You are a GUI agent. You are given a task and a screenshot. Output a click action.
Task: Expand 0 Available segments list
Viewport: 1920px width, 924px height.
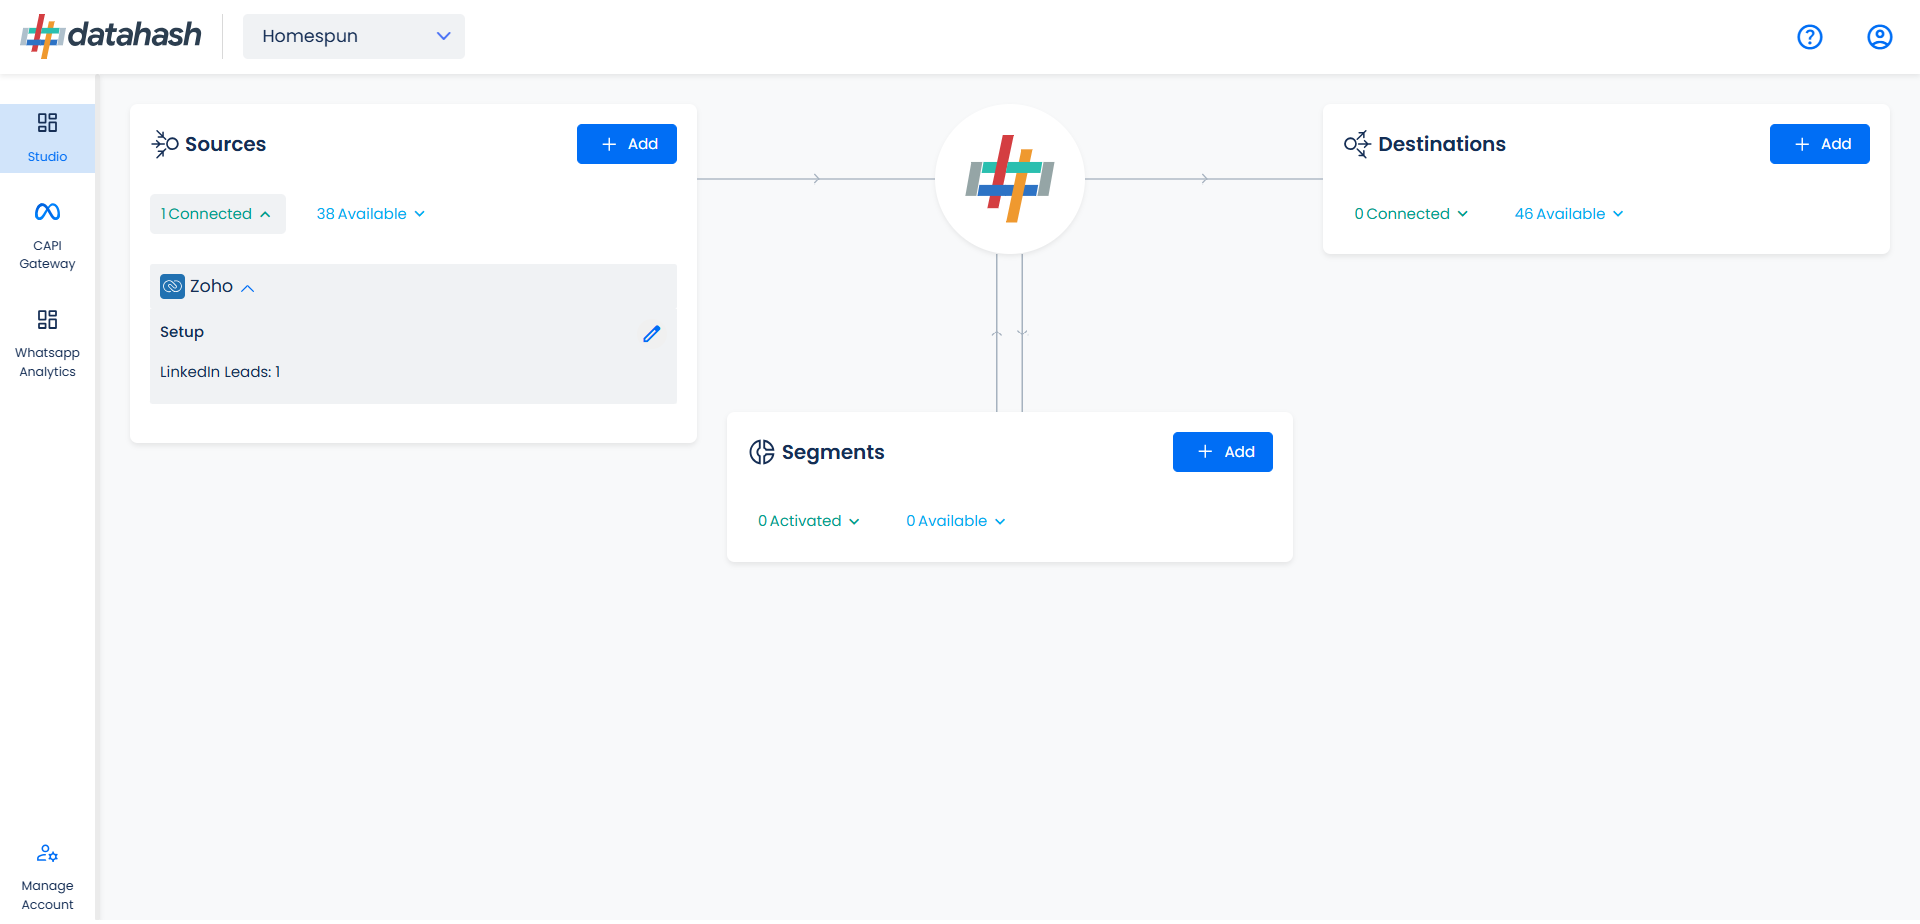coord(955,521)
